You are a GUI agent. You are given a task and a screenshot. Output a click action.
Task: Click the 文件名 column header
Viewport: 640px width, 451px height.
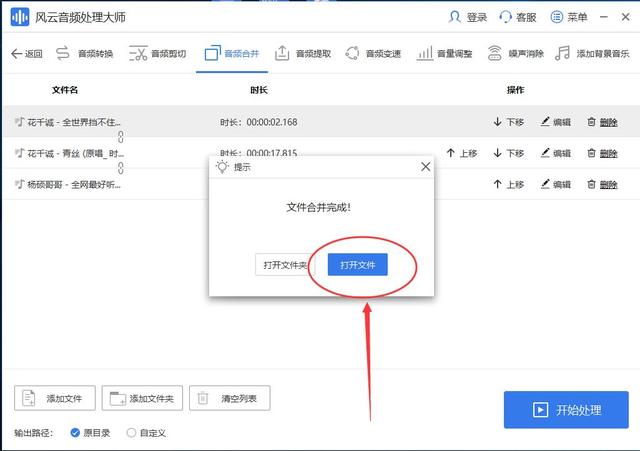(65, 90)
